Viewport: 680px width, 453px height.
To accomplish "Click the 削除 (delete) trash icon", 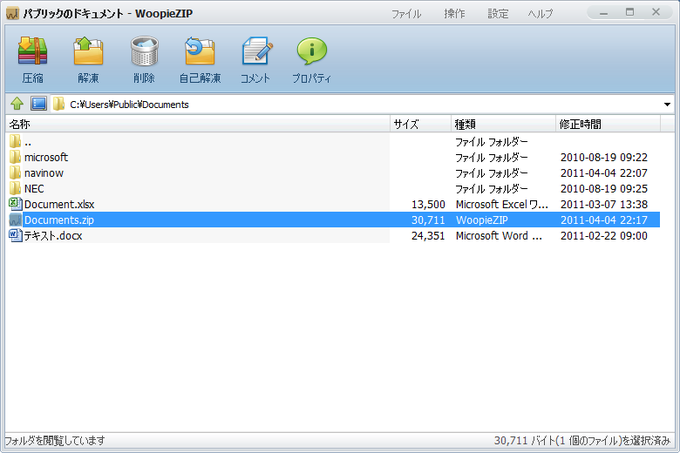I will coord(144,51).
